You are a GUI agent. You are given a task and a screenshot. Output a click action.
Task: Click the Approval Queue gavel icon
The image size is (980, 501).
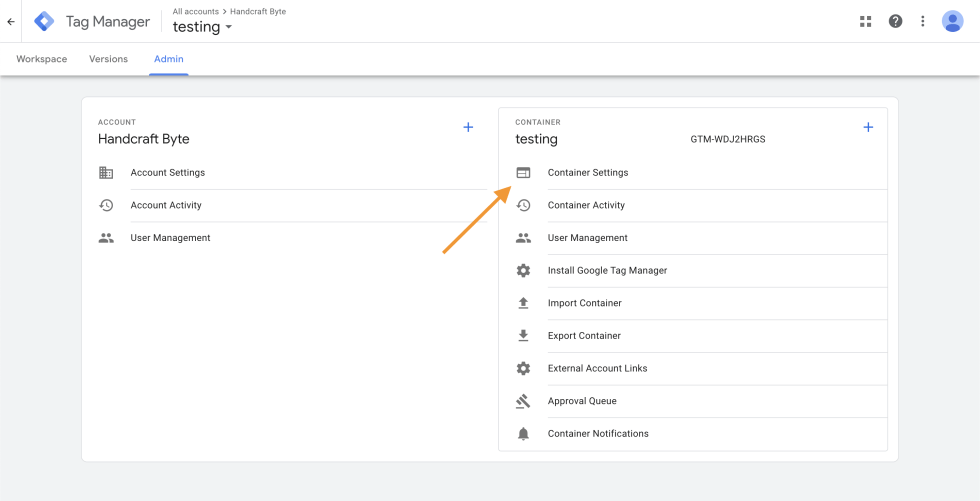(x=523, y=401)
